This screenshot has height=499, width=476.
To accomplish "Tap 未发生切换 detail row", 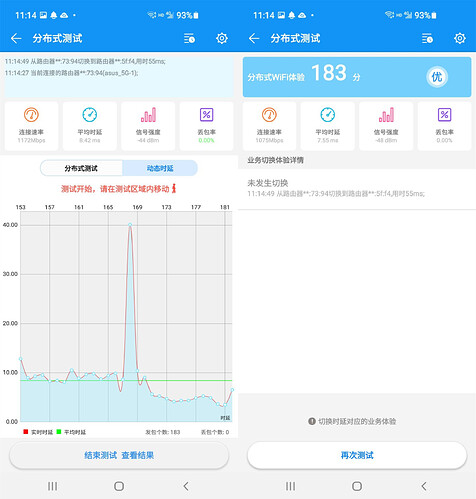I will 357,188.
